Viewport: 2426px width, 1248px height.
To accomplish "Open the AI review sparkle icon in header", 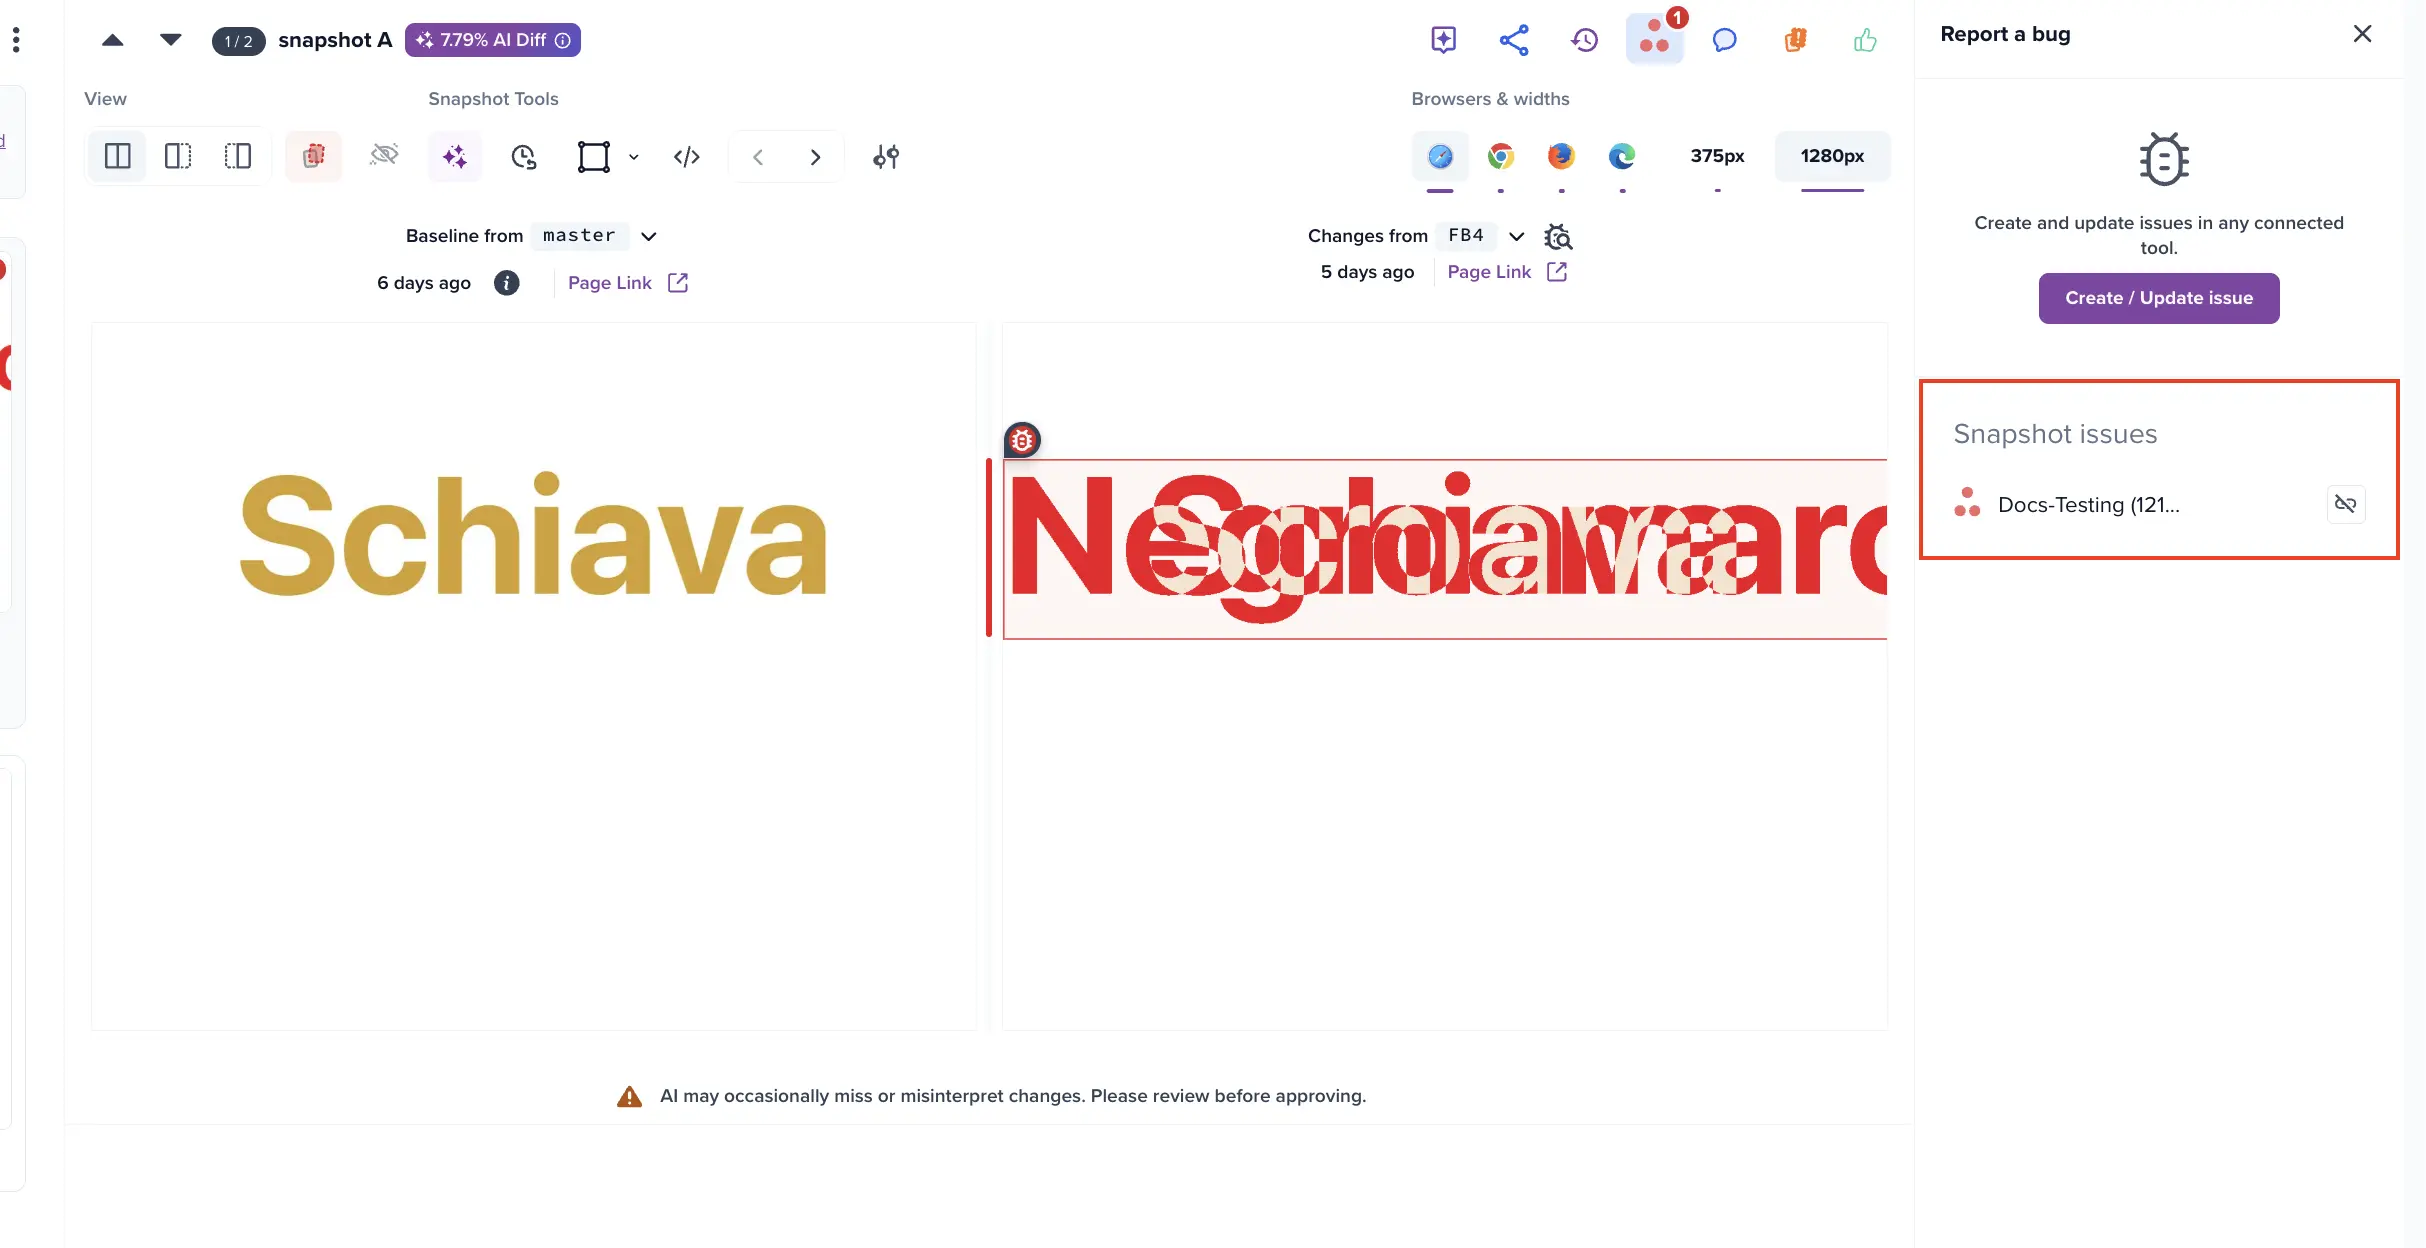I will 1443,40.
